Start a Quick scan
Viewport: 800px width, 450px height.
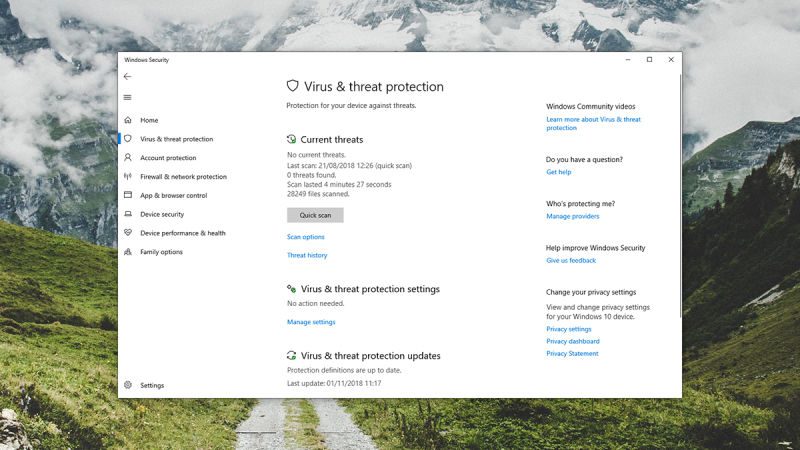315,215
